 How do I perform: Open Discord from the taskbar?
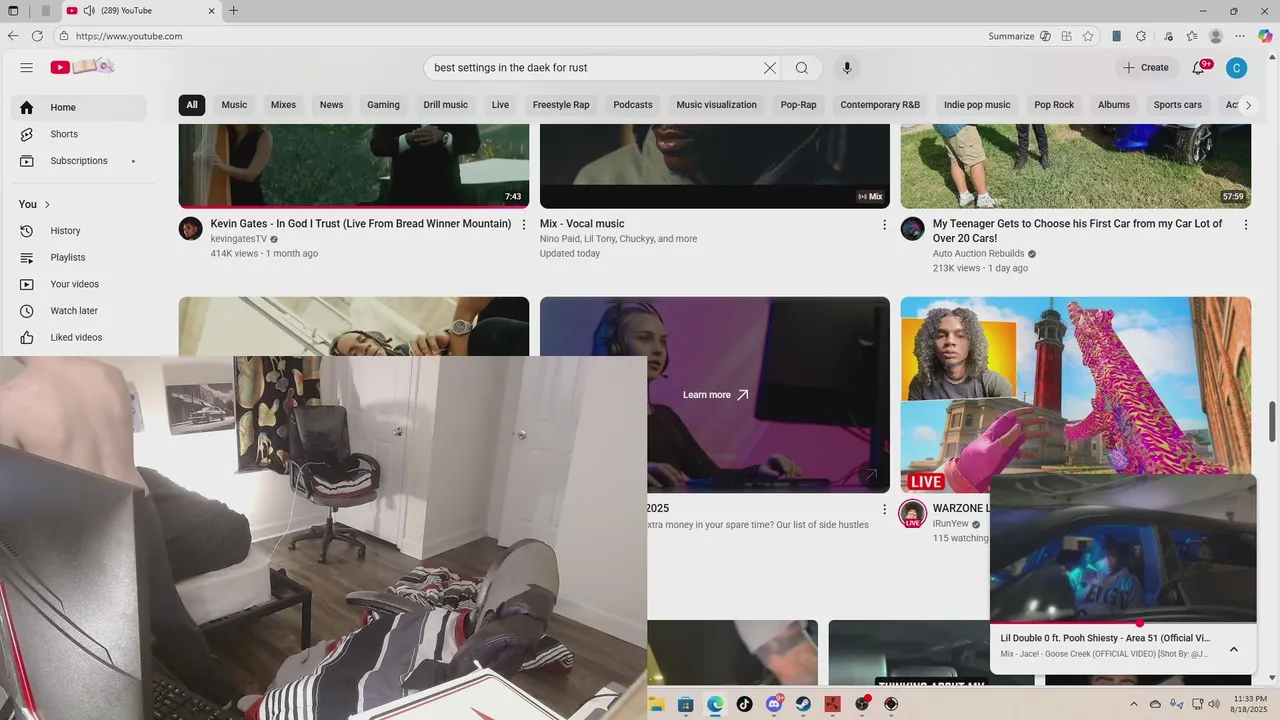[x=773, y=704]
